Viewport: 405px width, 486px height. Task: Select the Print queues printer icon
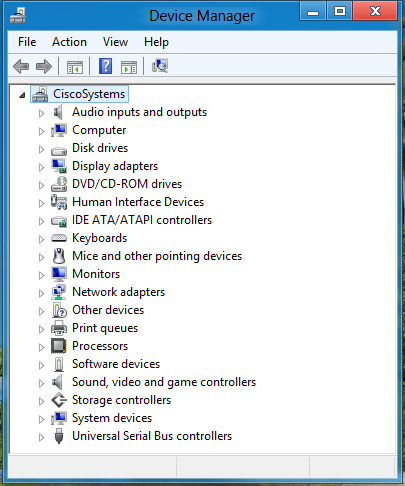[x=59, y=328]
